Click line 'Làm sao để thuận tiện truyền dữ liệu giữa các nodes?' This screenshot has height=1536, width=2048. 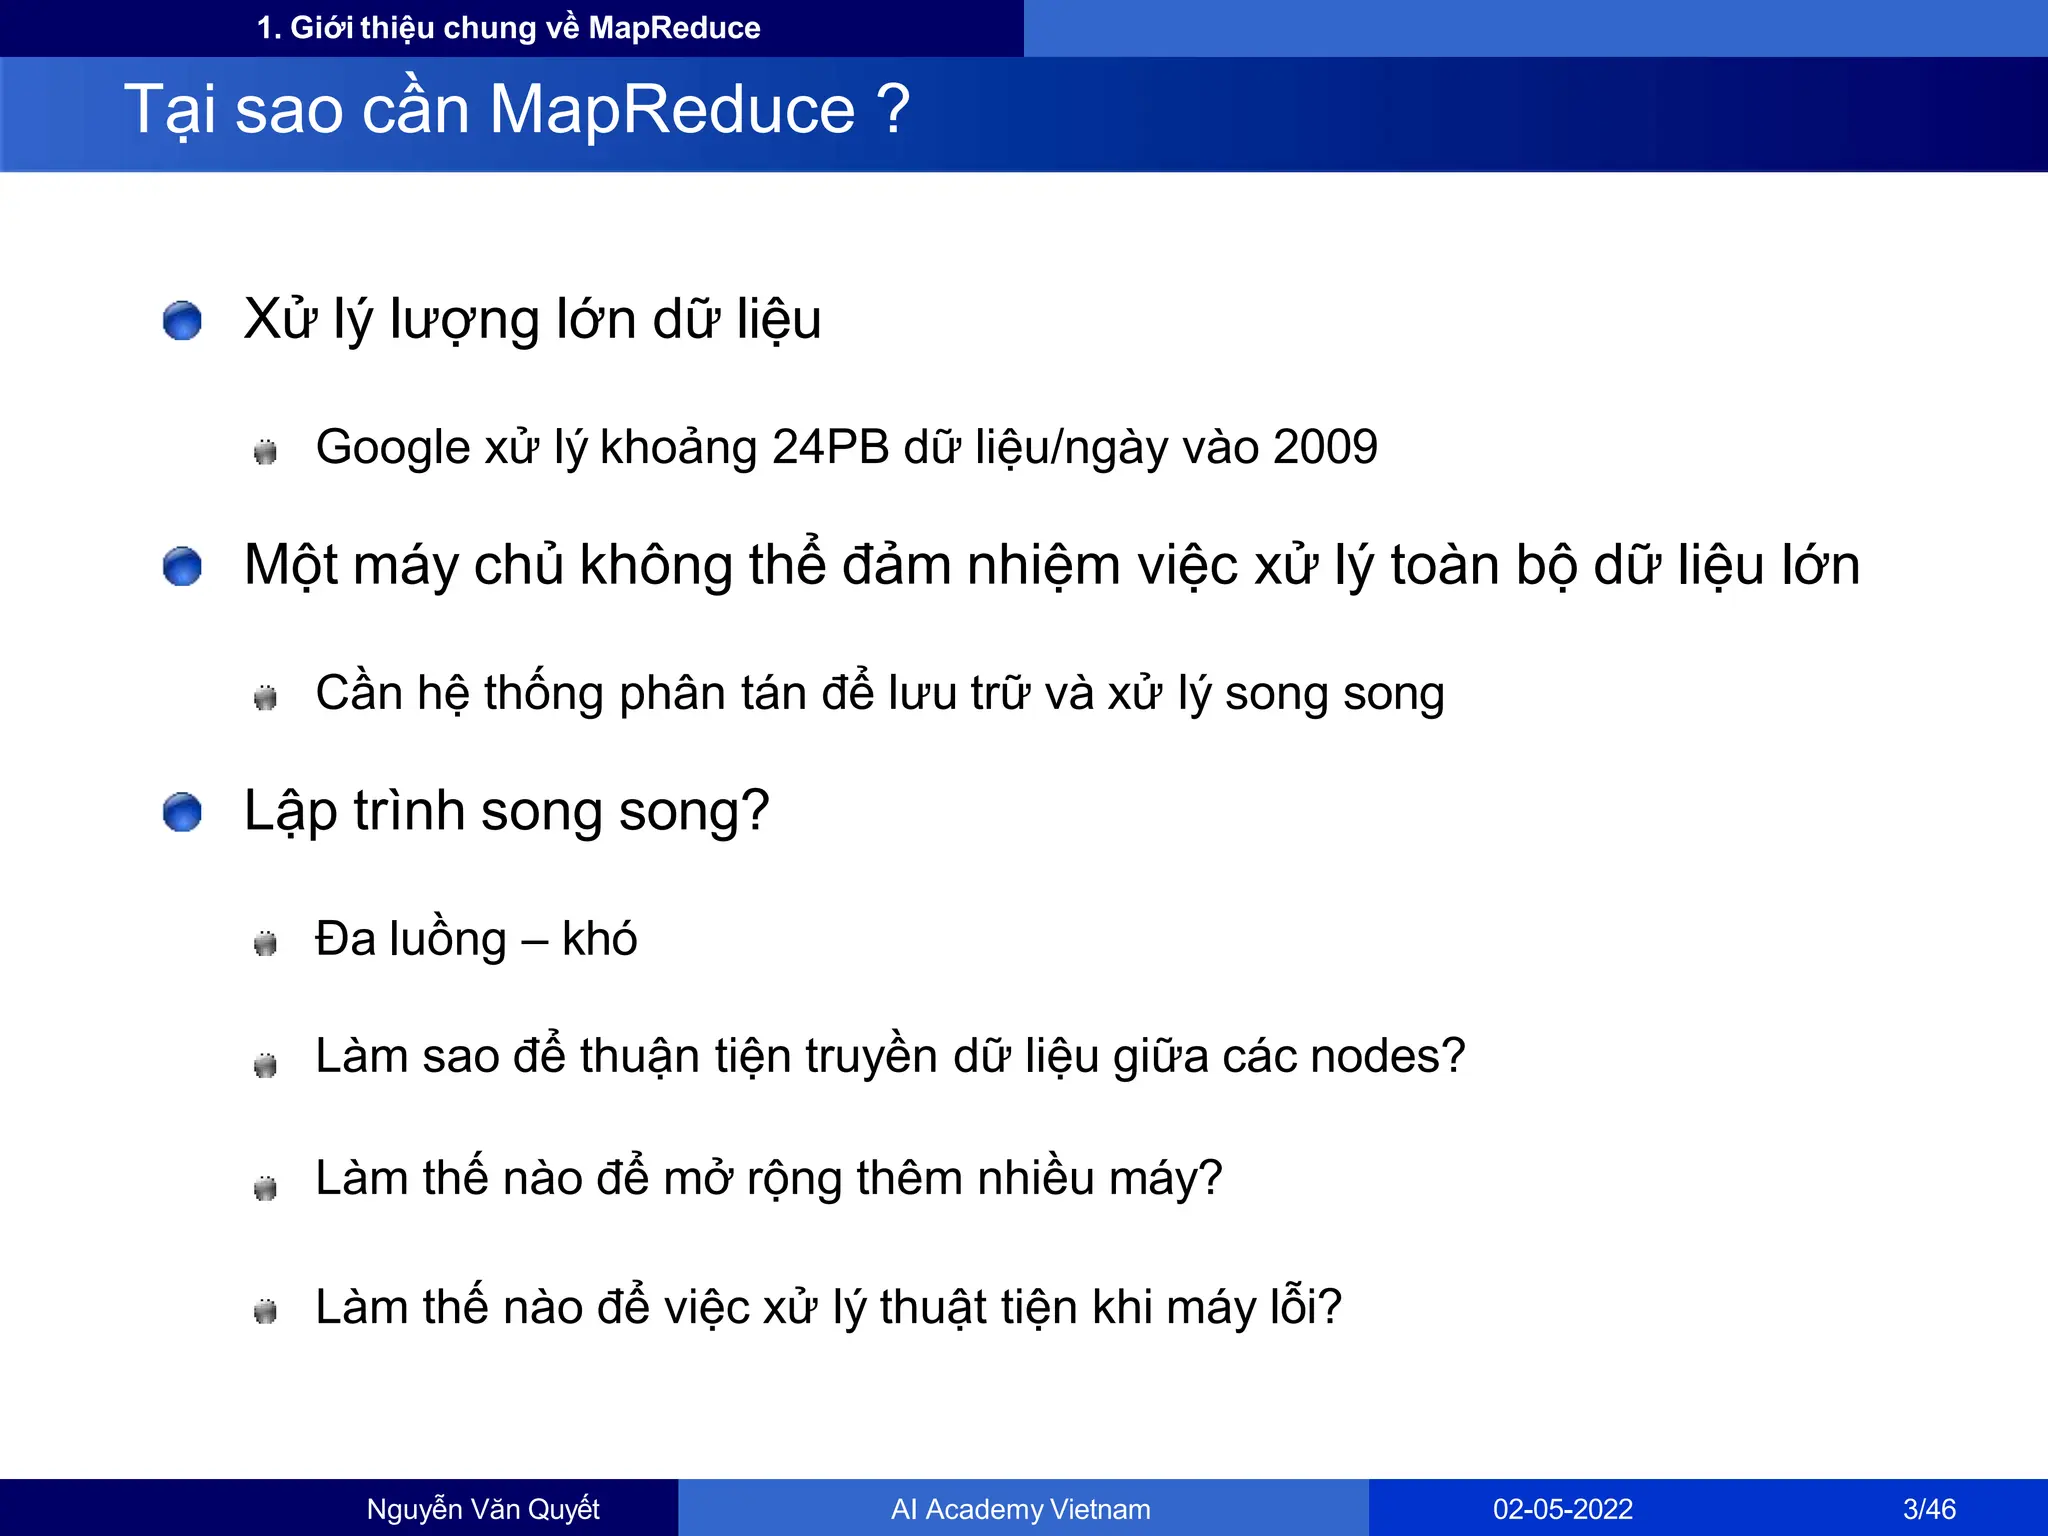point(890,1057)
